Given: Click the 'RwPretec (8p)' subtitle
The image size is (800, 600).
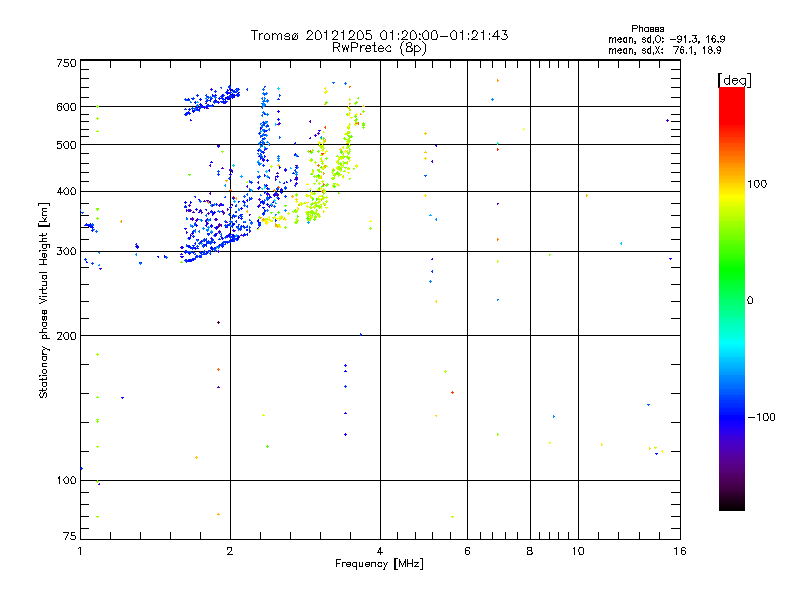Looking at the screenshot, I should point(379,48).
